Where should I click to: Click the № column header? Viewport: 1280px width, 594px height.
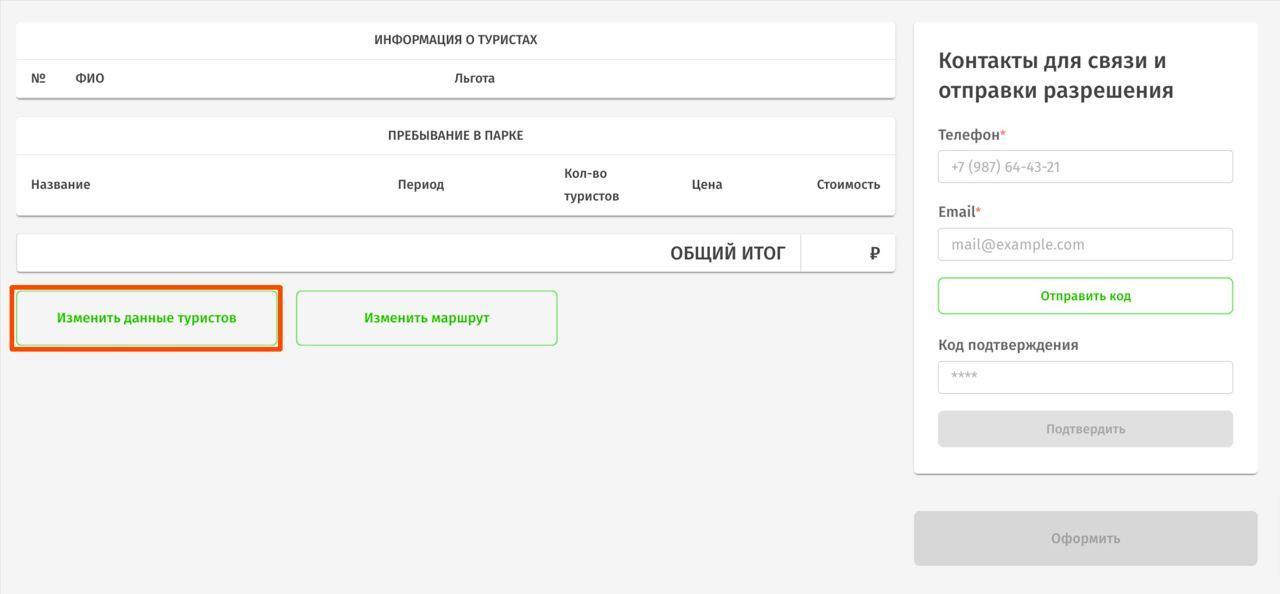click(38, 78)
